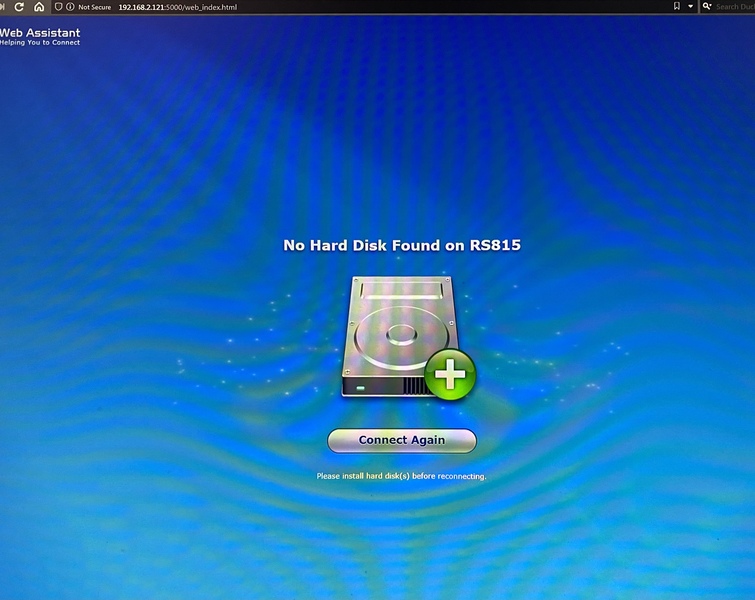Click 'Please install hard disk(s) before reconnecting.' text
This screenshot has width=755, height=600.
click(401, 476)
